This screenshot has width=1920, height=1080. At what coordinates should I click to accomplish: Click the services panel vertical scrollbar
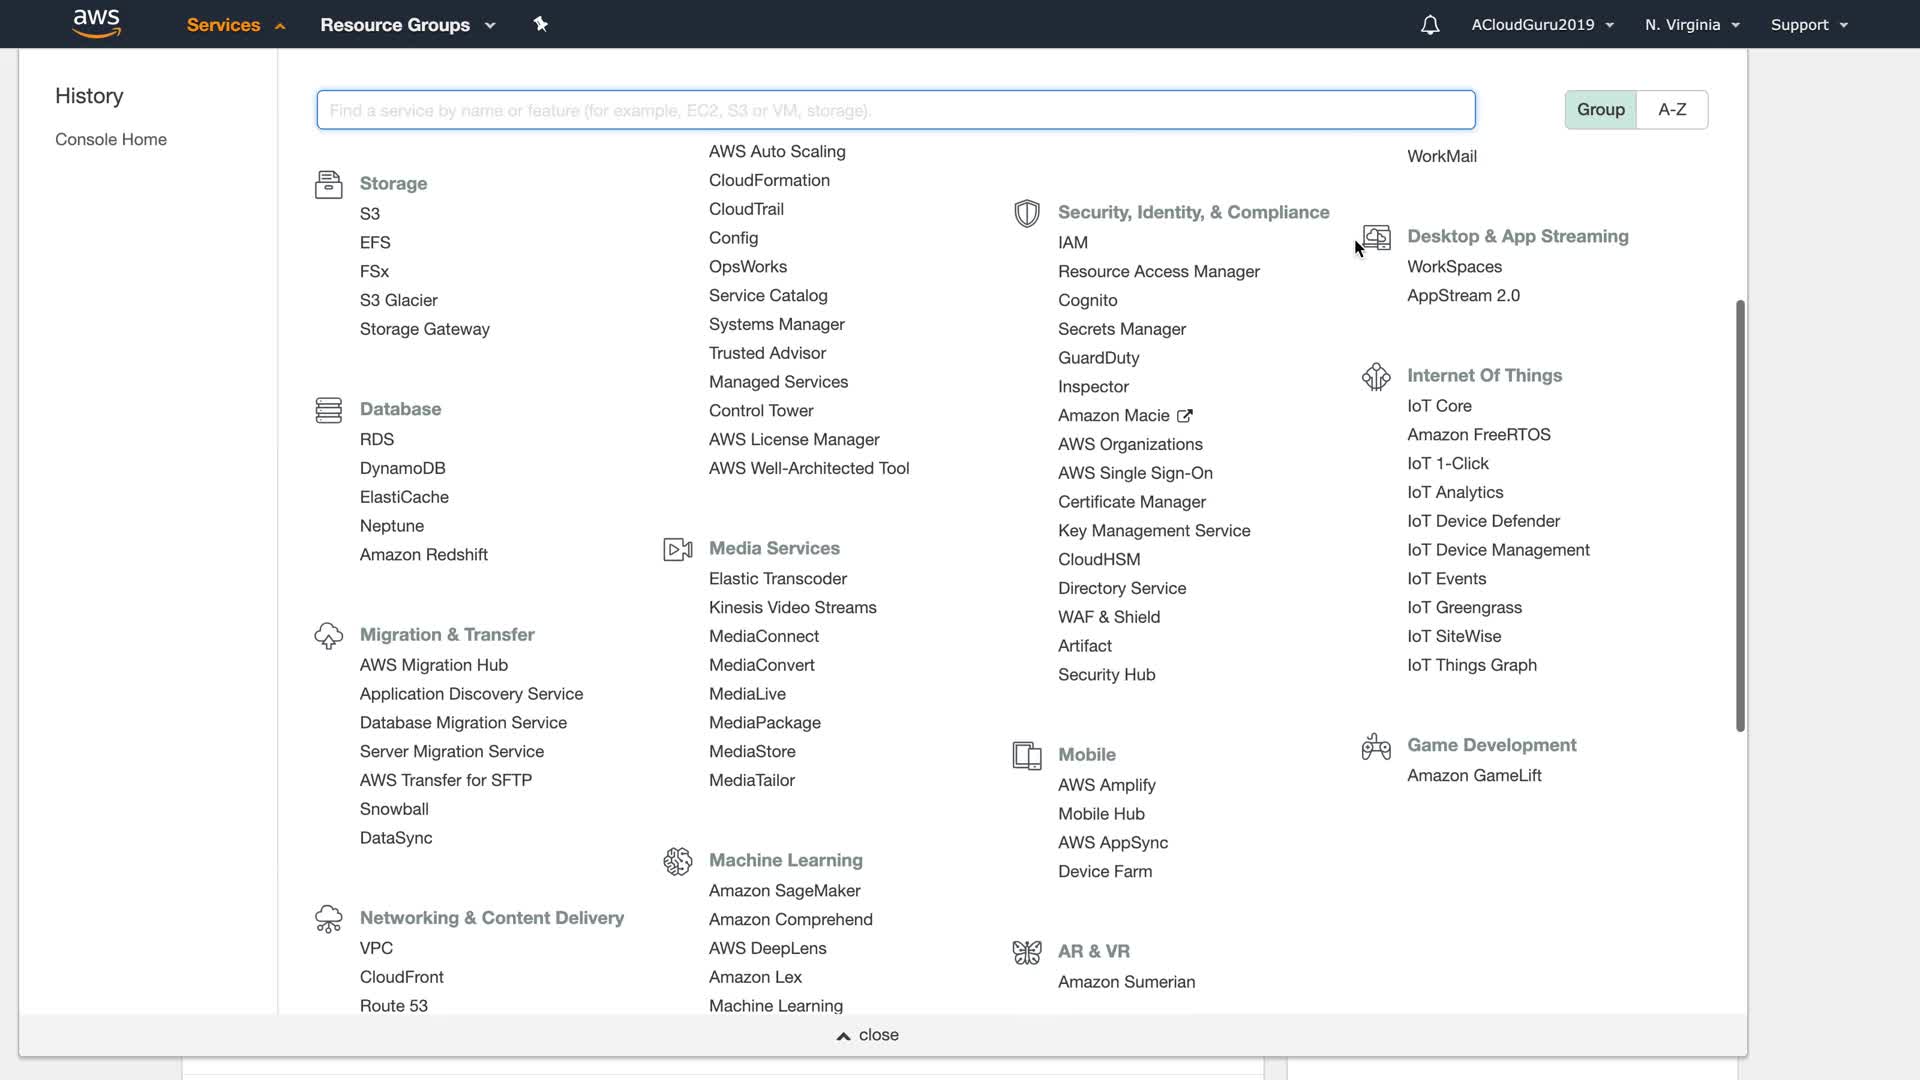[1740, 515]
